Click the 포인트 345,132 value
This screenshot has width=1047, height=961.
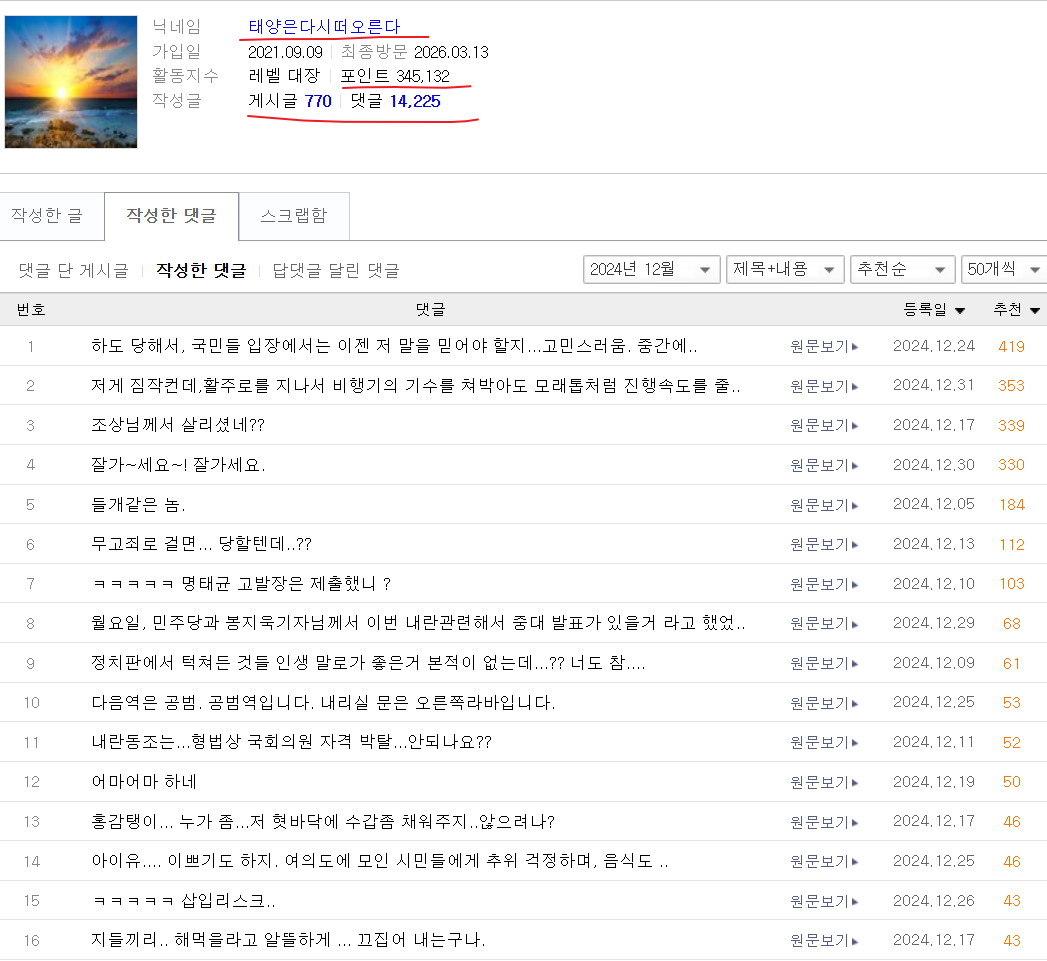(395, 76)
